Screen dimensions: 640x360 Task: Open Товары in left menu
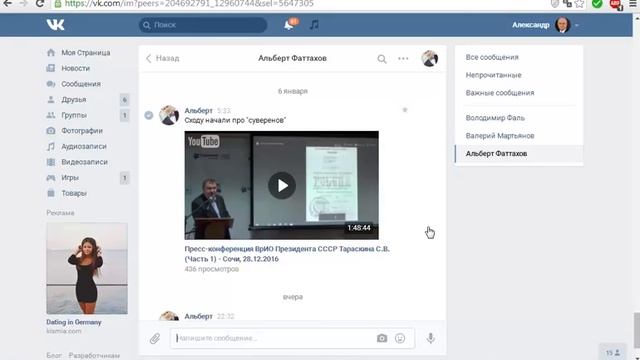[x=74, y=193]
